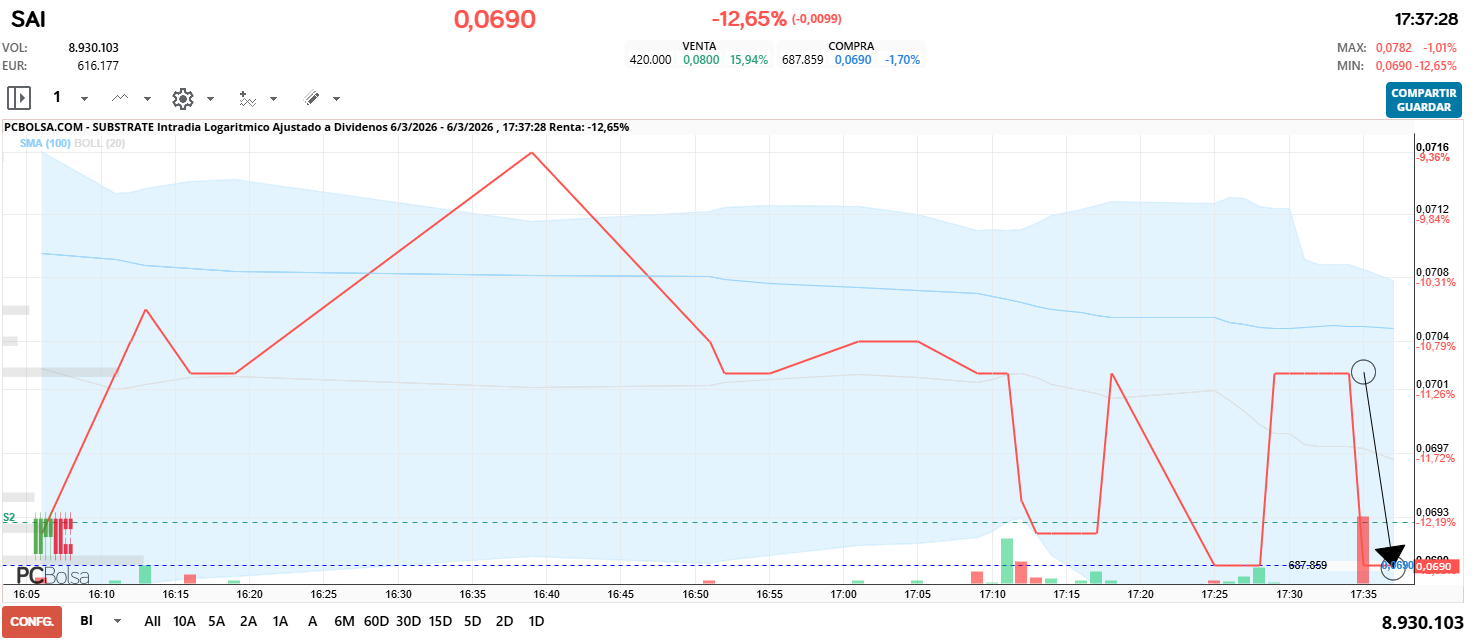Expand the interval dropdown arrow
This screenshot has width=1477, height=643.
(83, 100)
